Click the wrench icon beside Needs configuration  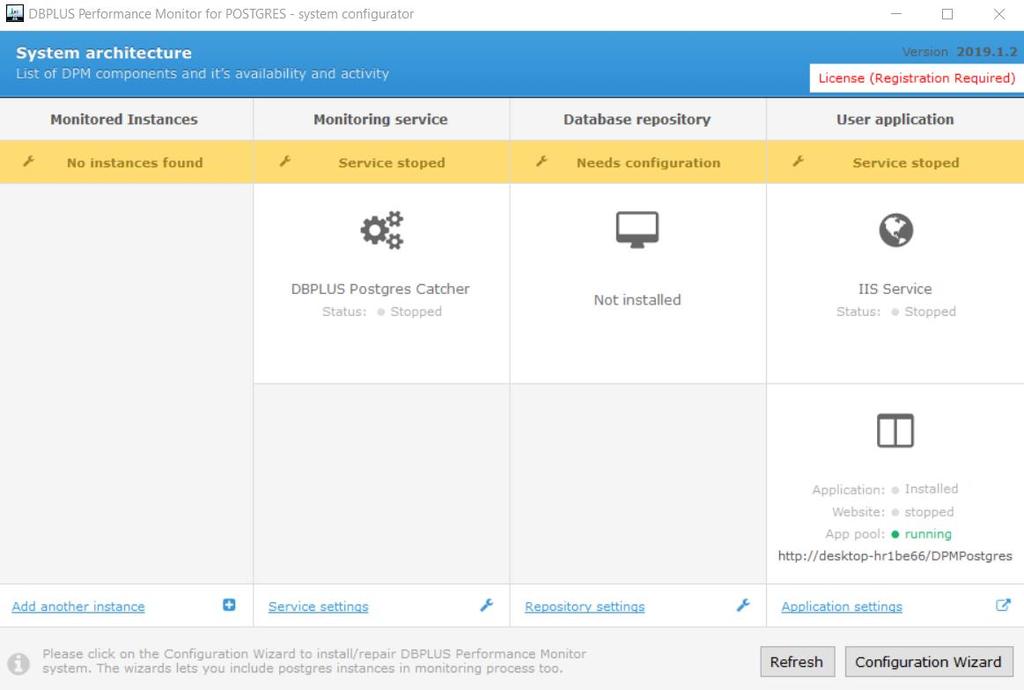coord(542,161)
